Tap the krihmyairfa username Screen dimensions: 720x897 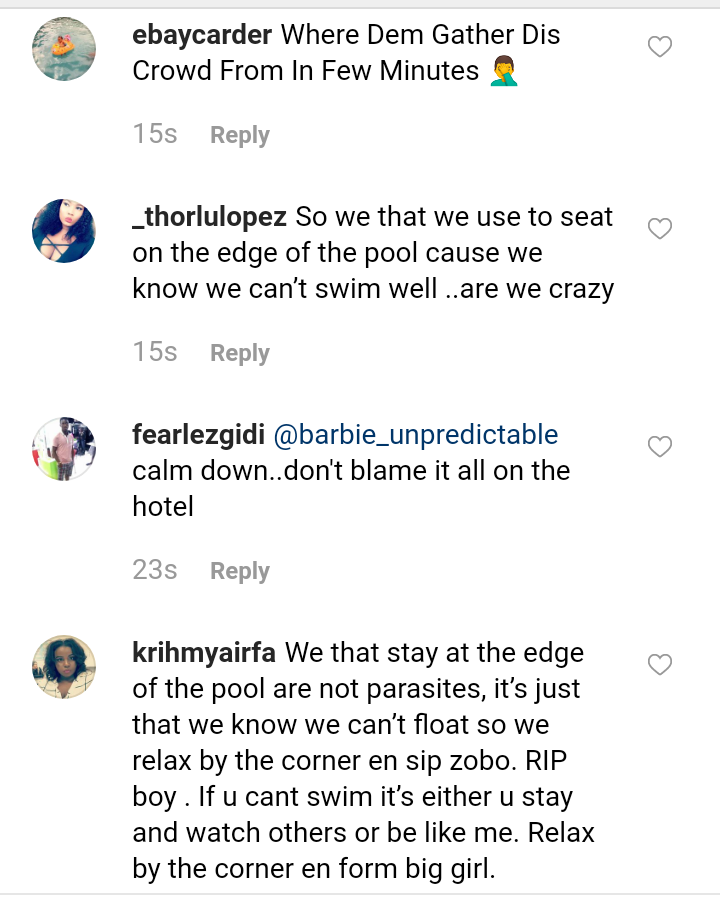[x=208, y=653]
